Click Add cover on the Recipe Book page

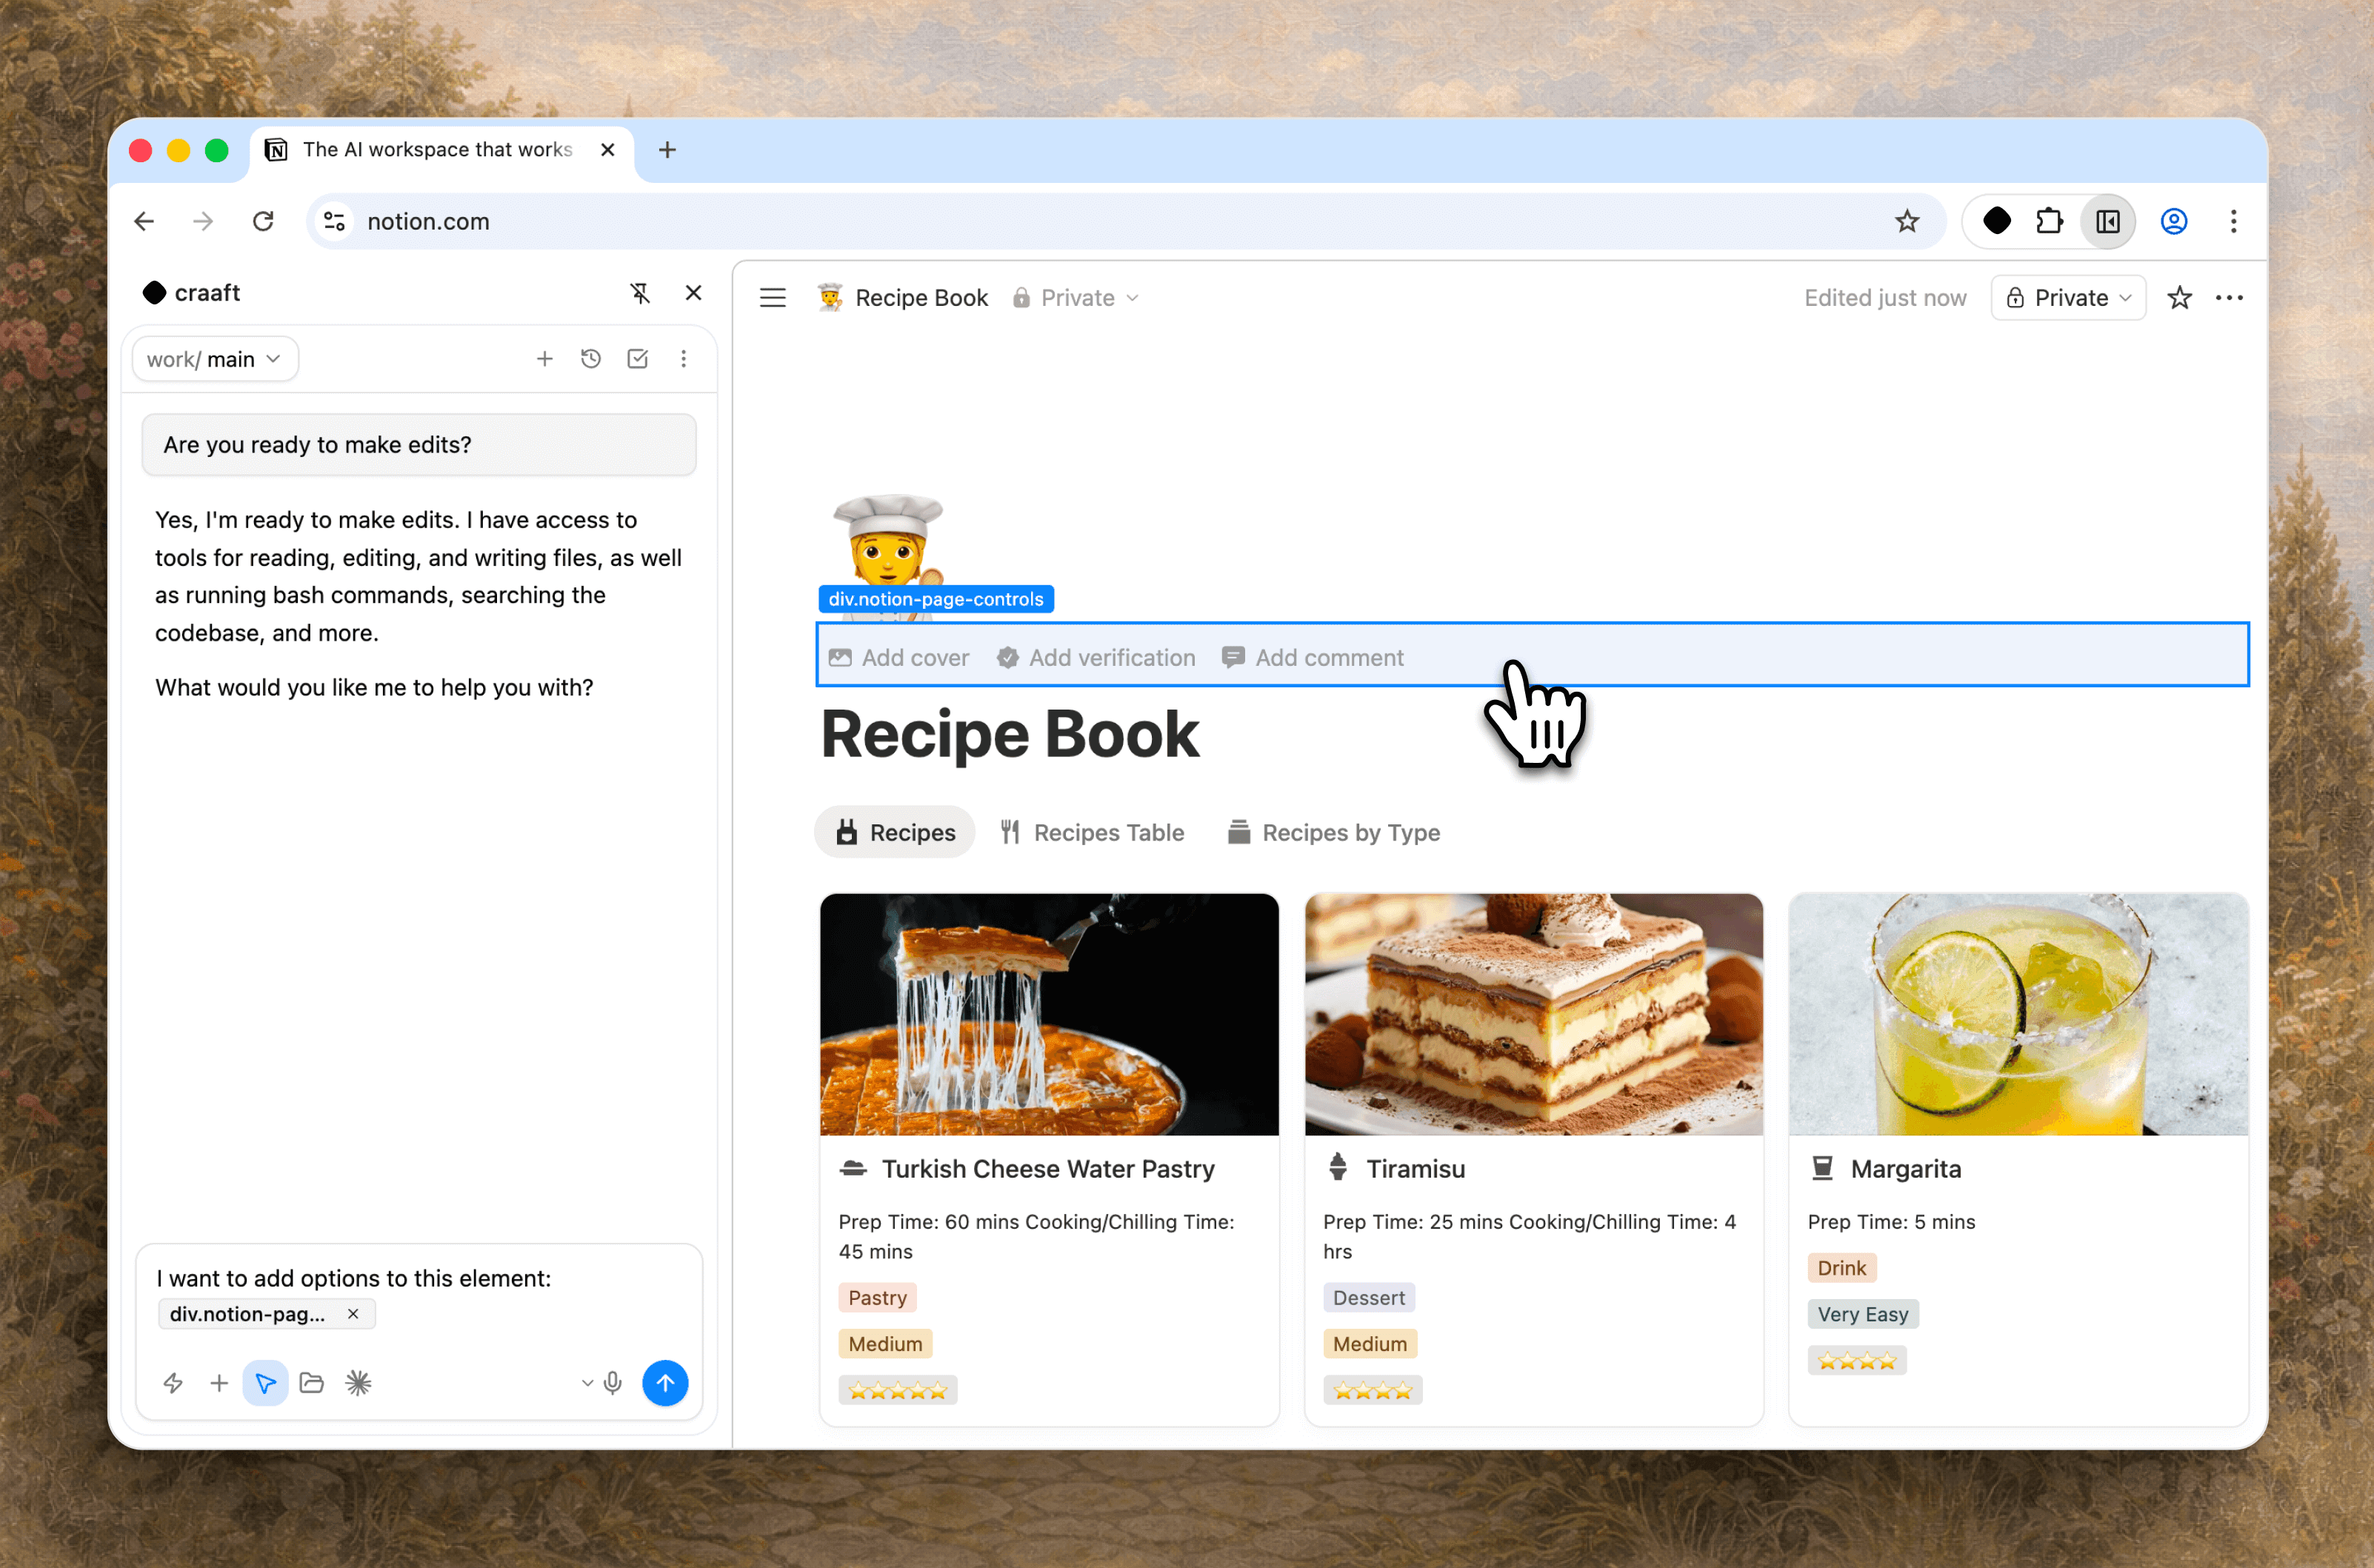[899, 657]
